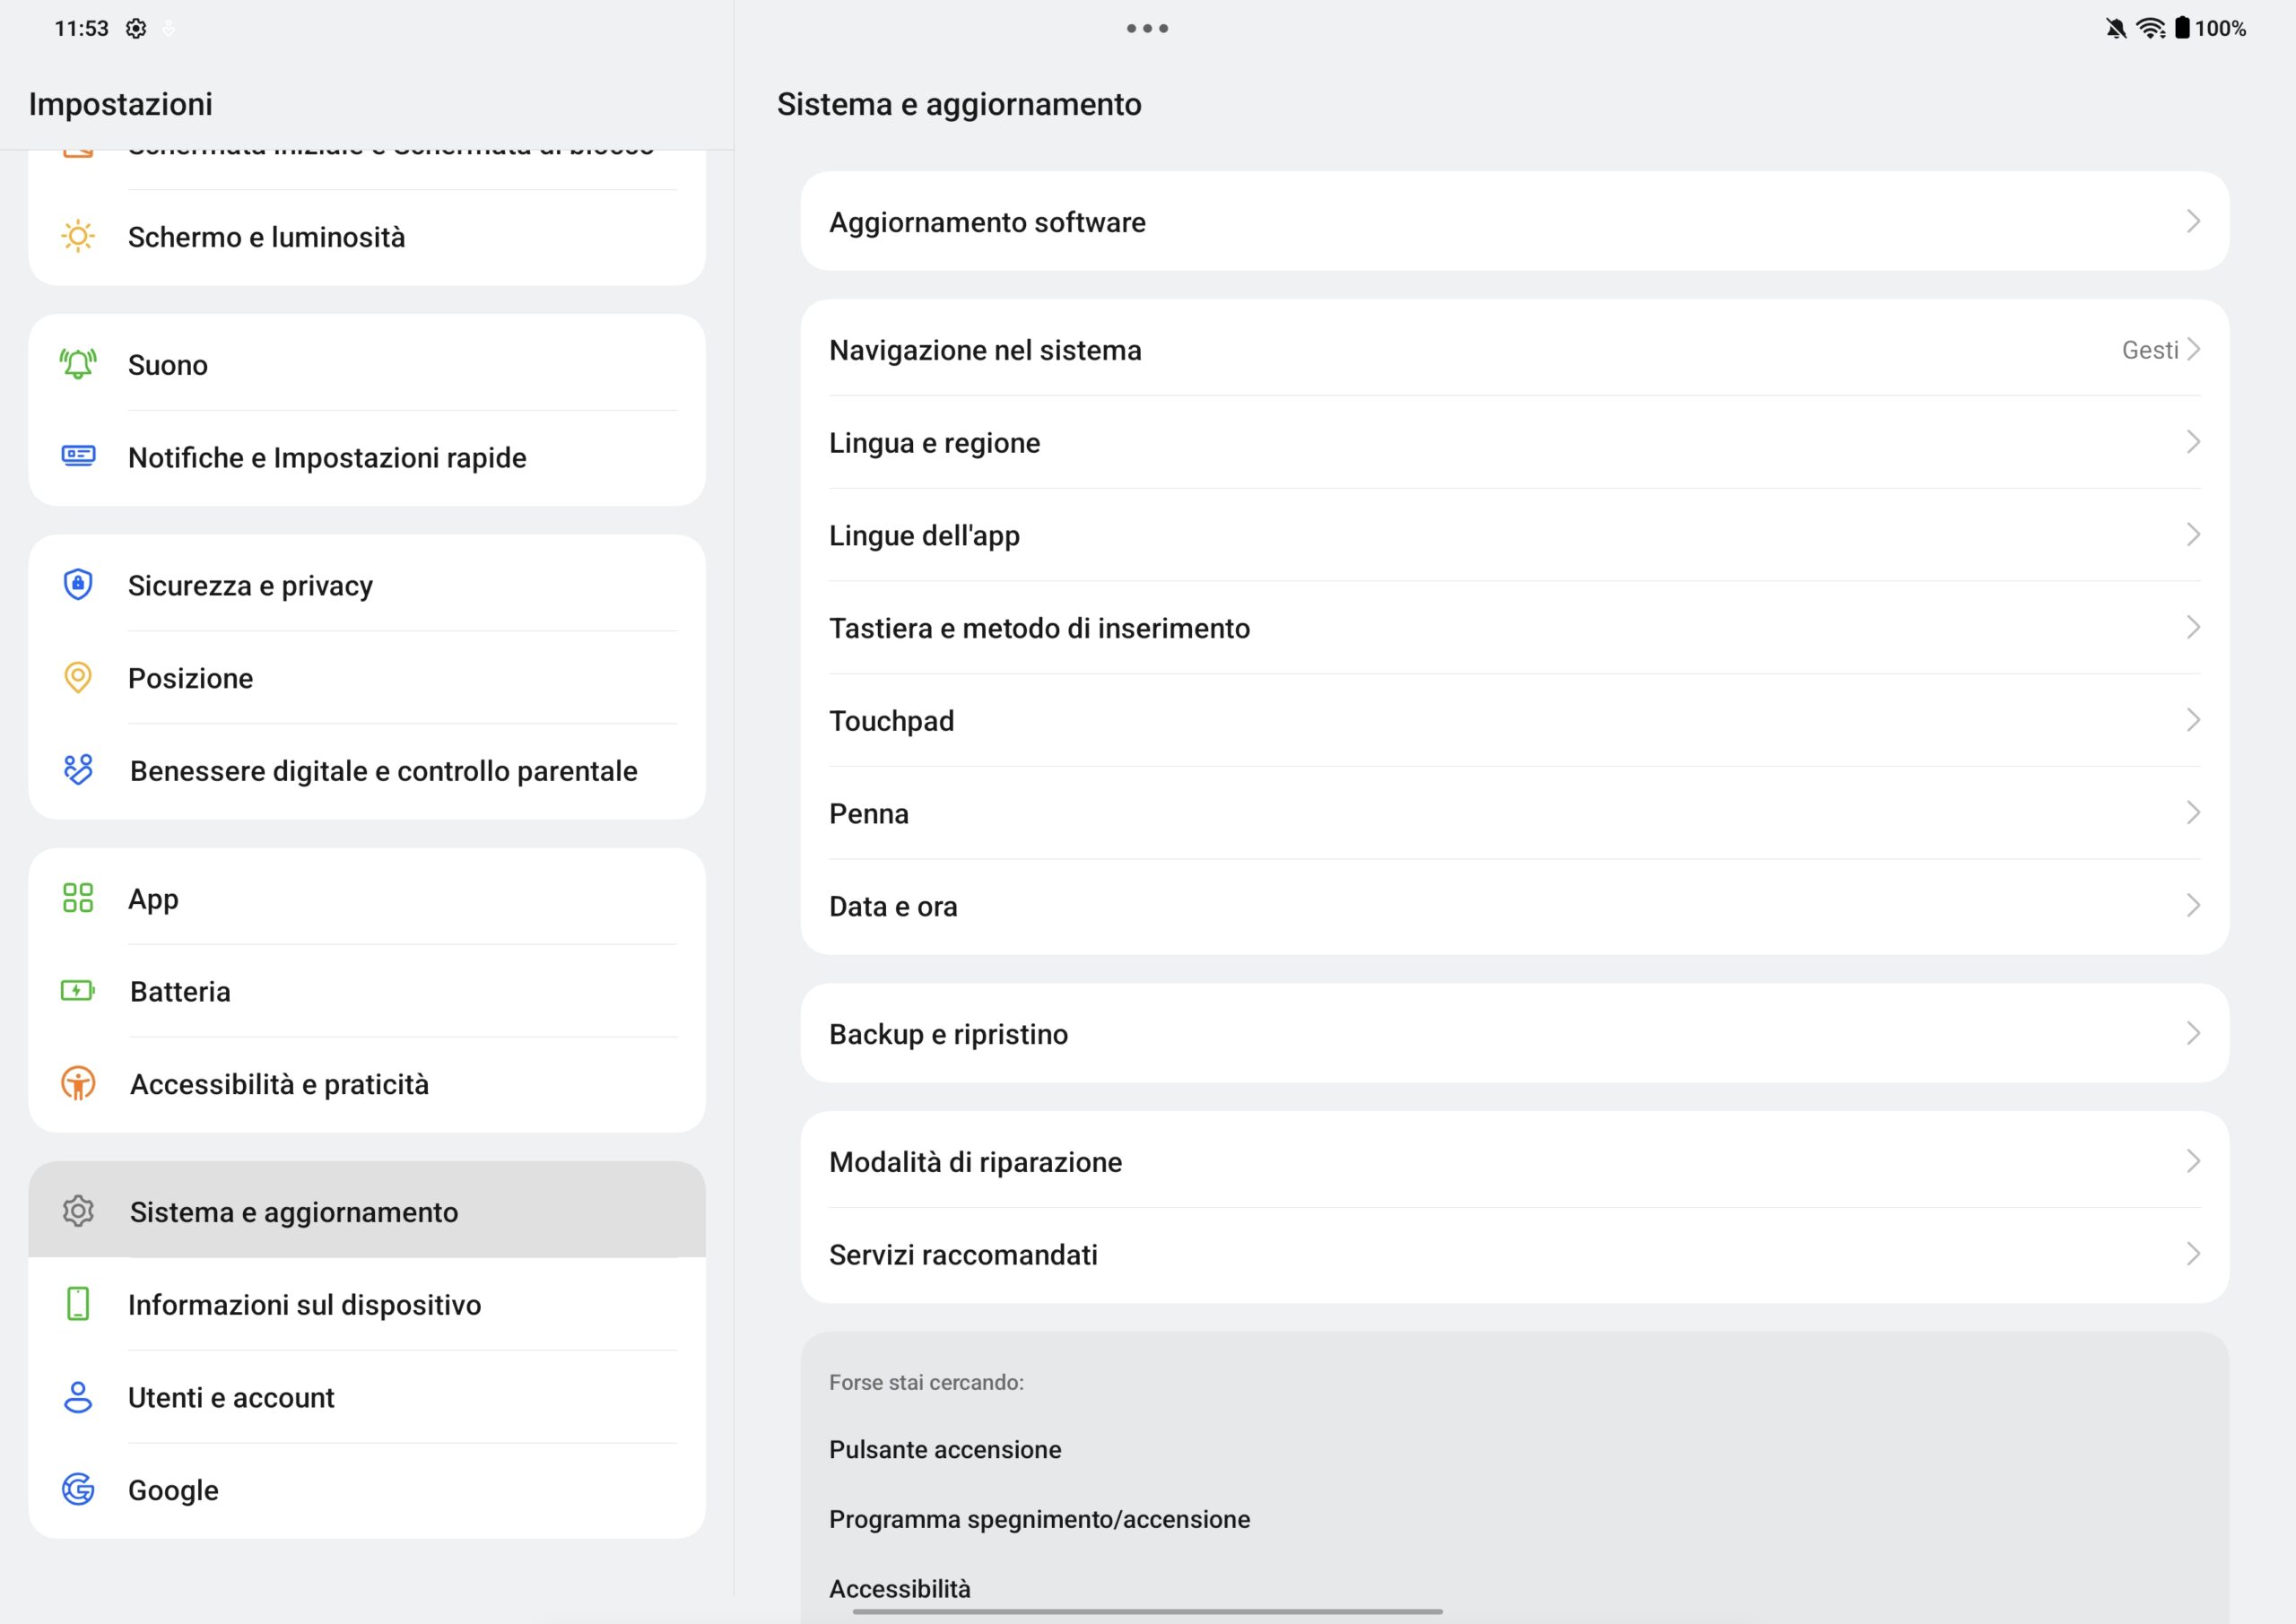Tap the three-dot handle at top
2296x1624 pixels.
tap(1147, 28)
